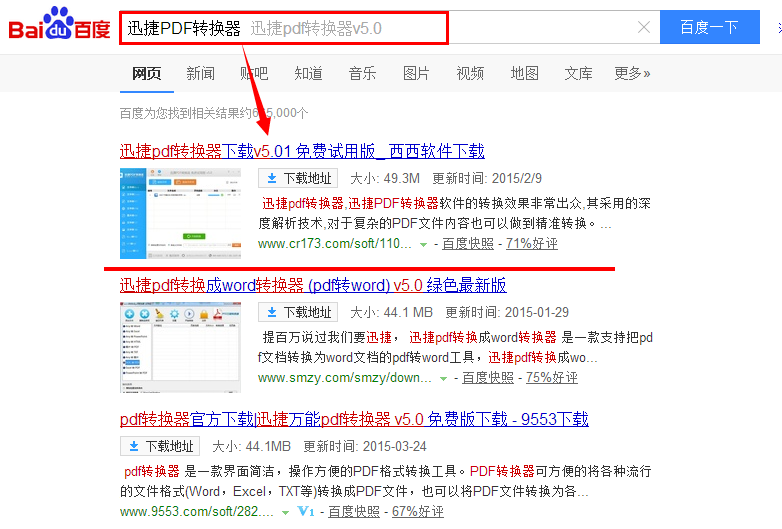Open 百度快照 for the 9553 result

click(x=354, y=512)
